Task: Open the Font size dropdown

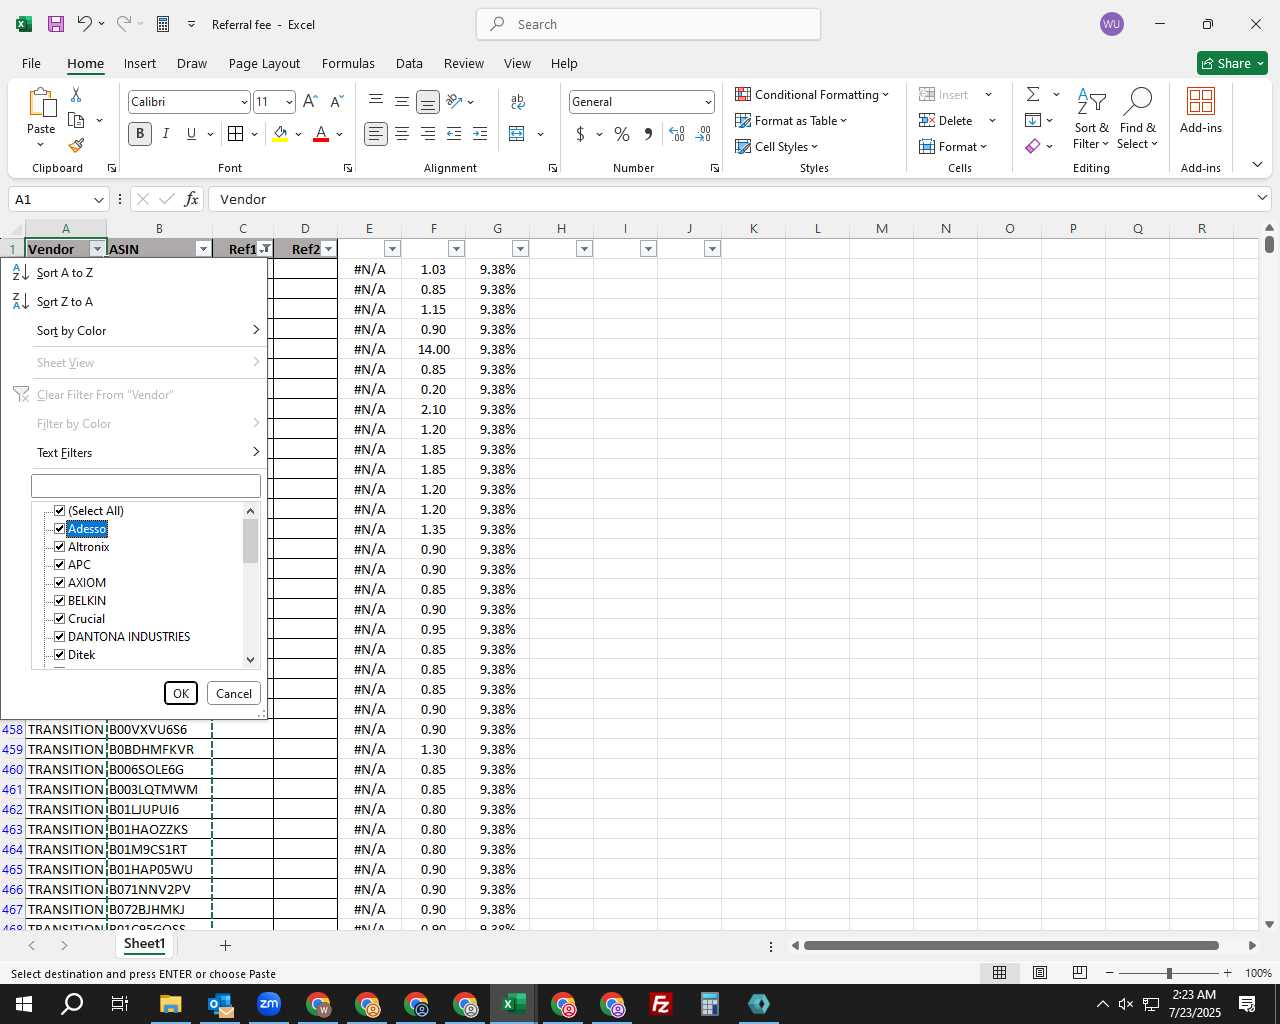Action: coord(289,102)
